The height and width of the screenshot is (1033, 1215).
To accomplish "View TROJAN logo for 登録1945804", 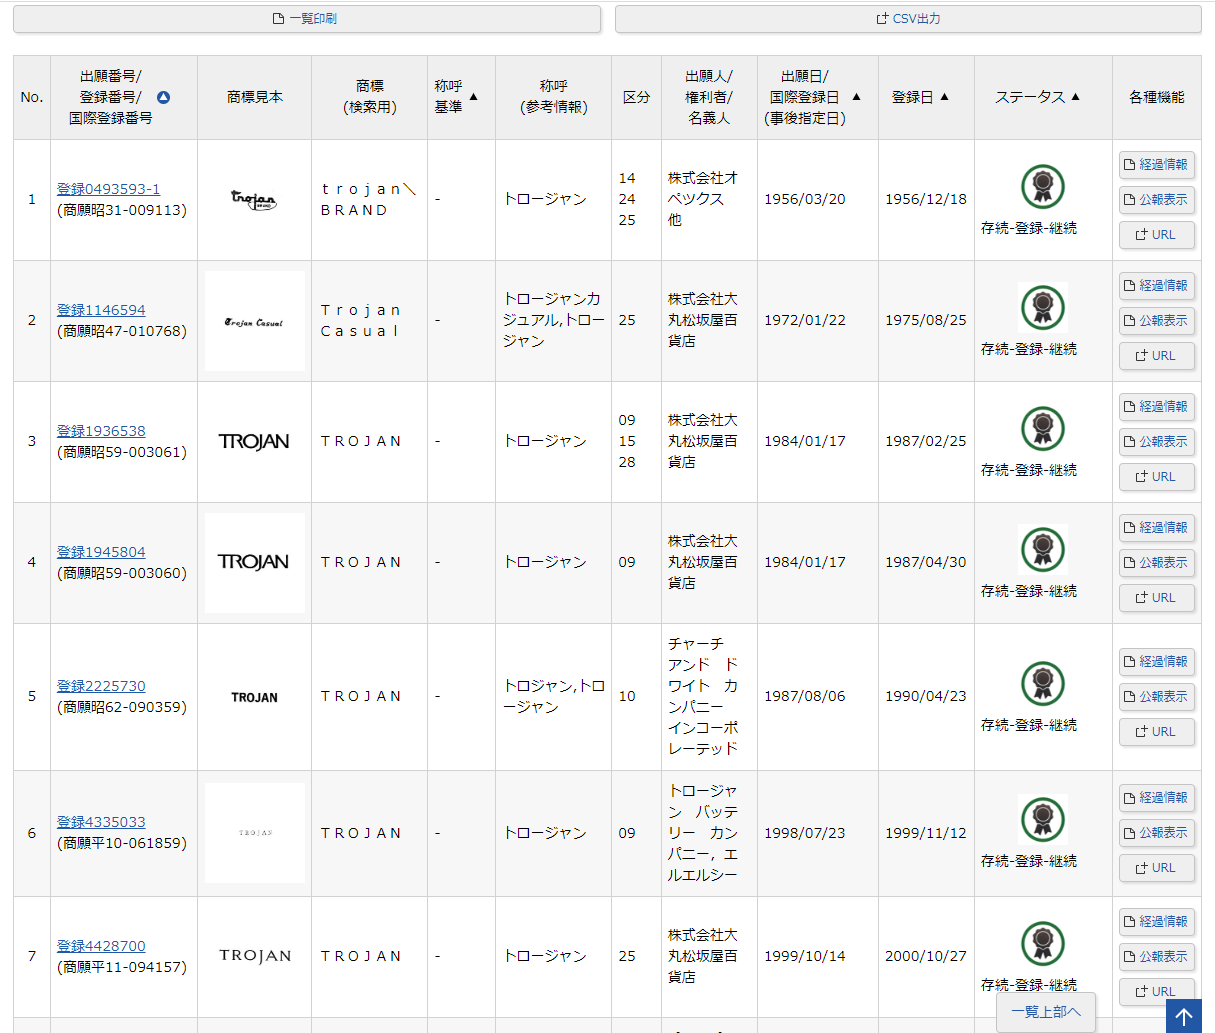I will coord(255,563).
